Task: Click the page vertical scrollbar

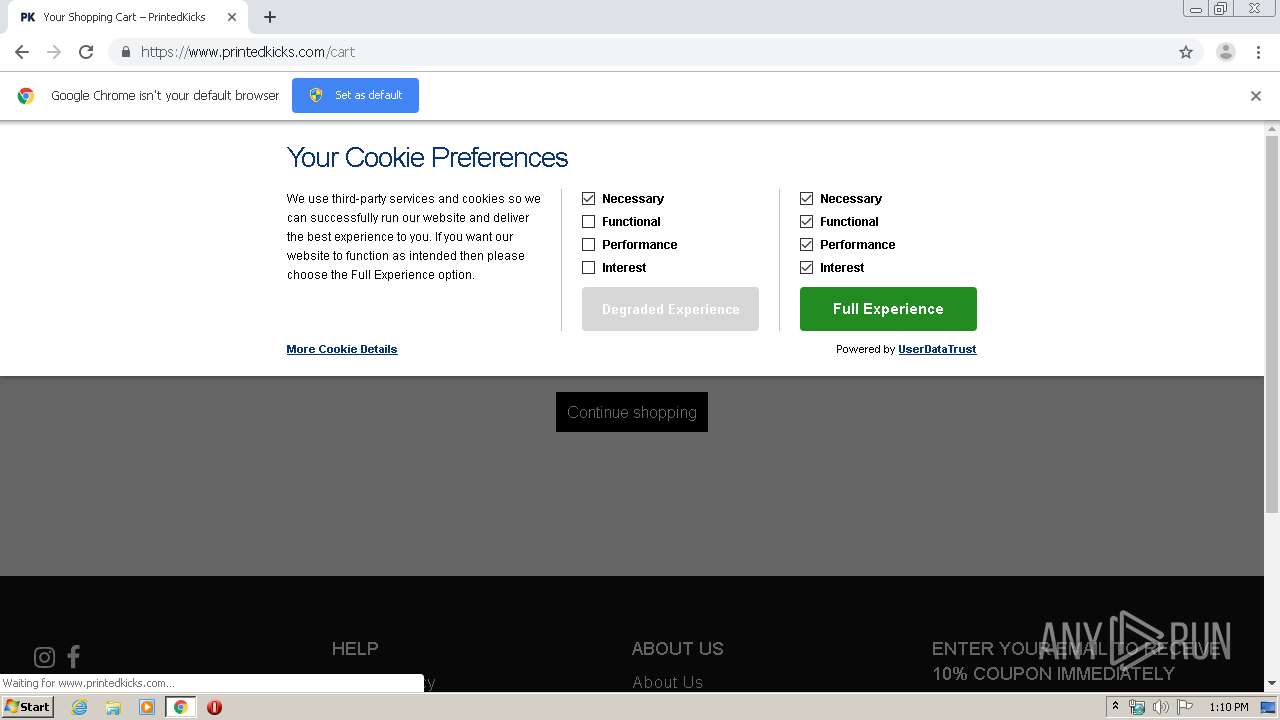Action: (1272, 322)
